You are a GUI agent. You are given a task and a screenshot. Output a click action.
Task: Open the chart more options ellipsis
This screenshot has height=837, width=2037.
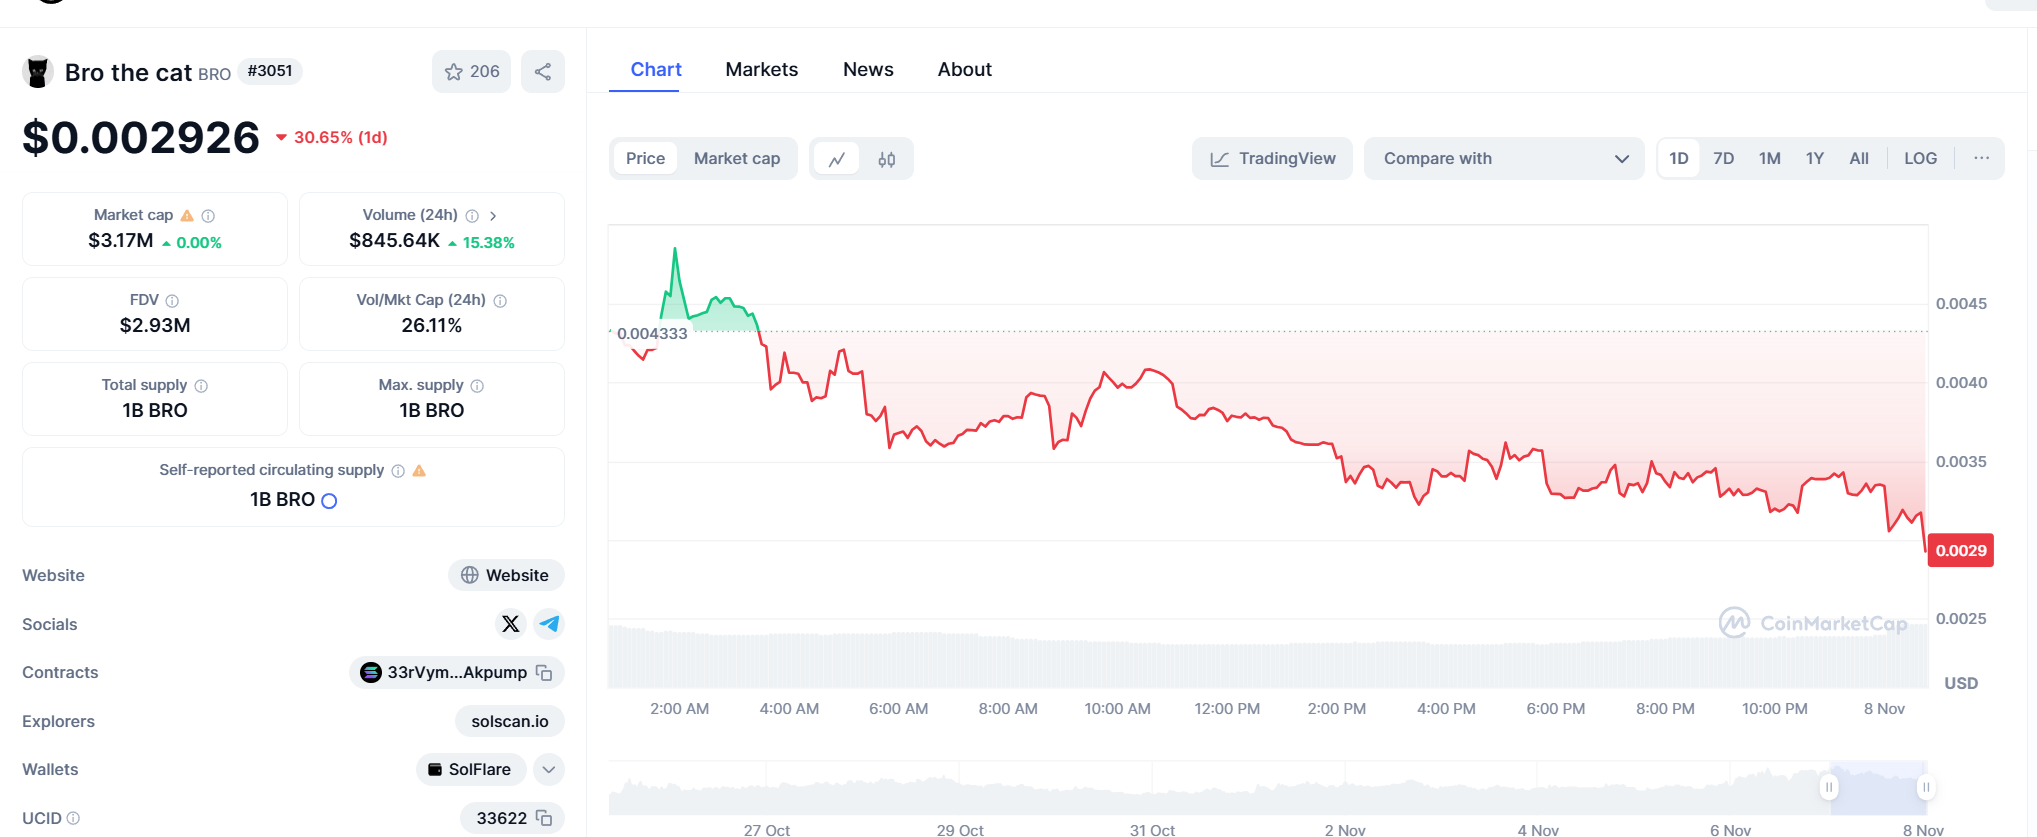1981,159
